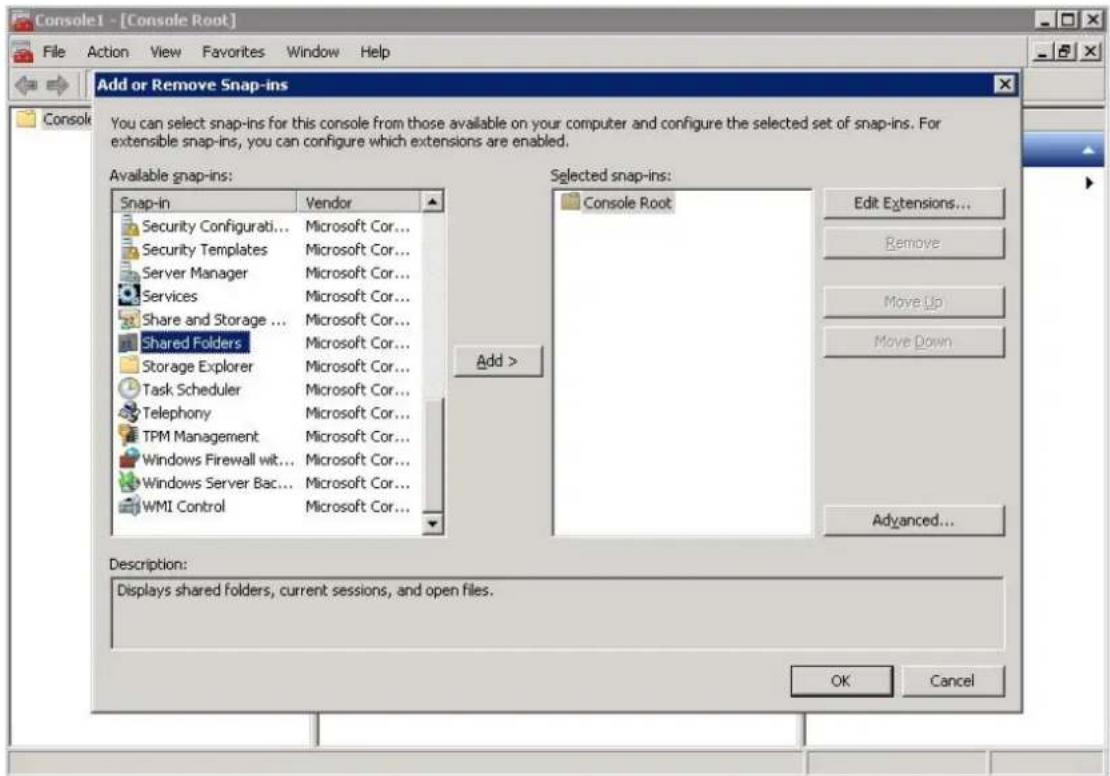Dismiss the dialog with Cancel
This screenshot has height=776, width=1110.
coord(952,680)
